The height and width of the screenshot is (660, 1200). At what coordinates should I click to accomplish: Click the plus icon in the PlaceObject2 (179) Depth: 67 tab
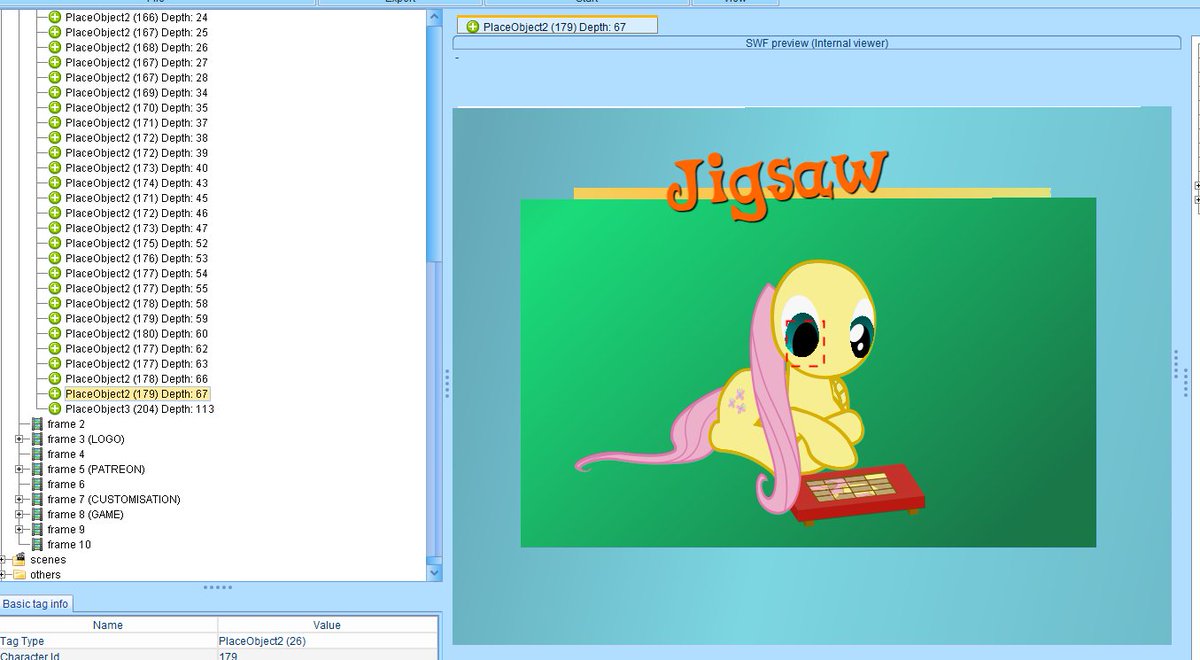pyautogui.click(x=473, y=27)
